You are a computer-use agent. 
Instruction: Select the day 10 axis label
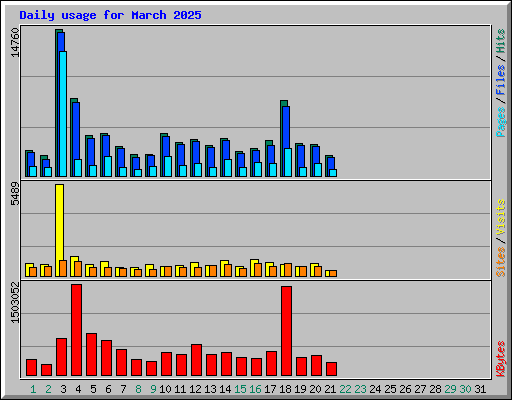(165, 389)
